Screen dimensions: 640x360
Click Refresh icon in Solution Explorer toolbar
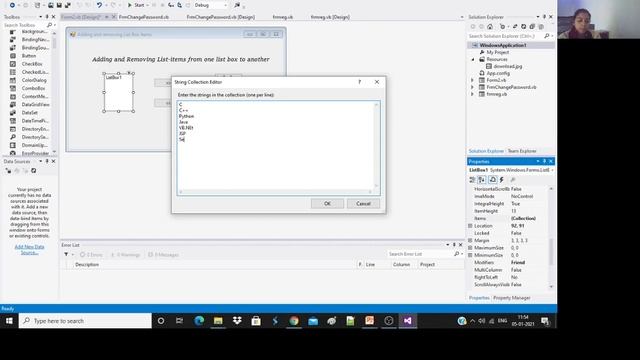pyautogui.click(x=524, y=27)
